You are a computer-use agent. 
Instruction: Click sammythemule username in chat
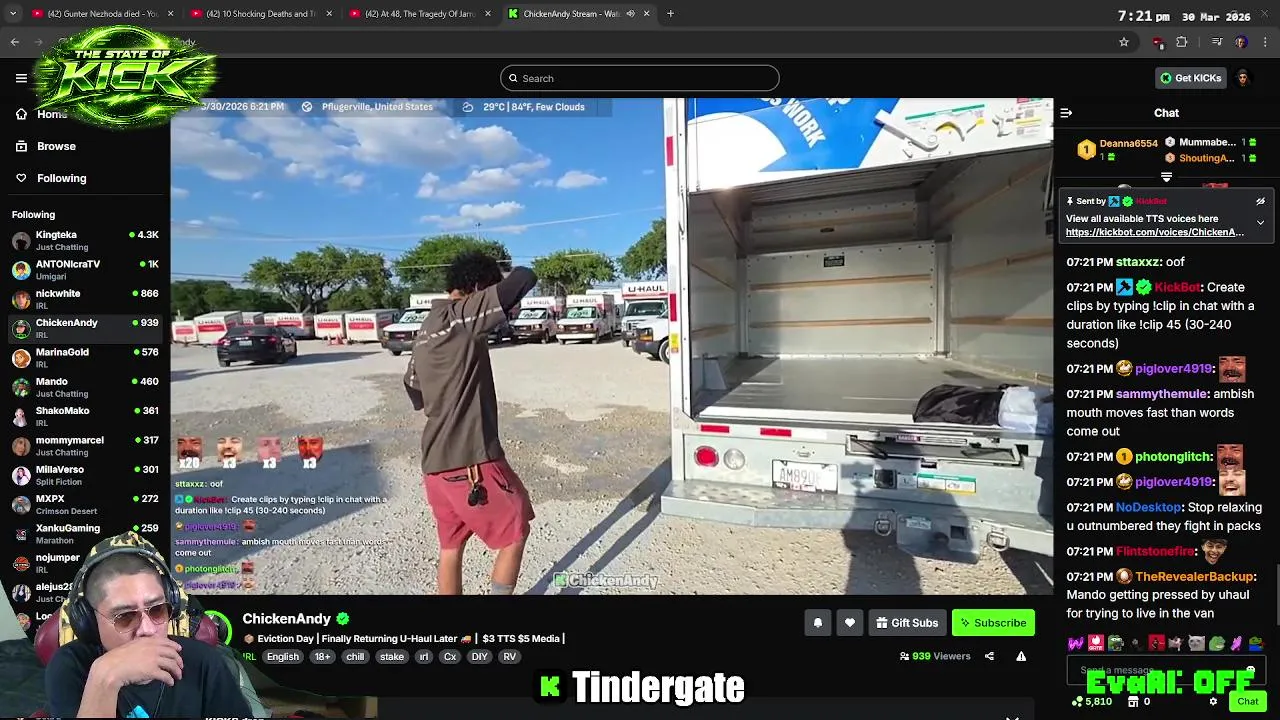1162,394
